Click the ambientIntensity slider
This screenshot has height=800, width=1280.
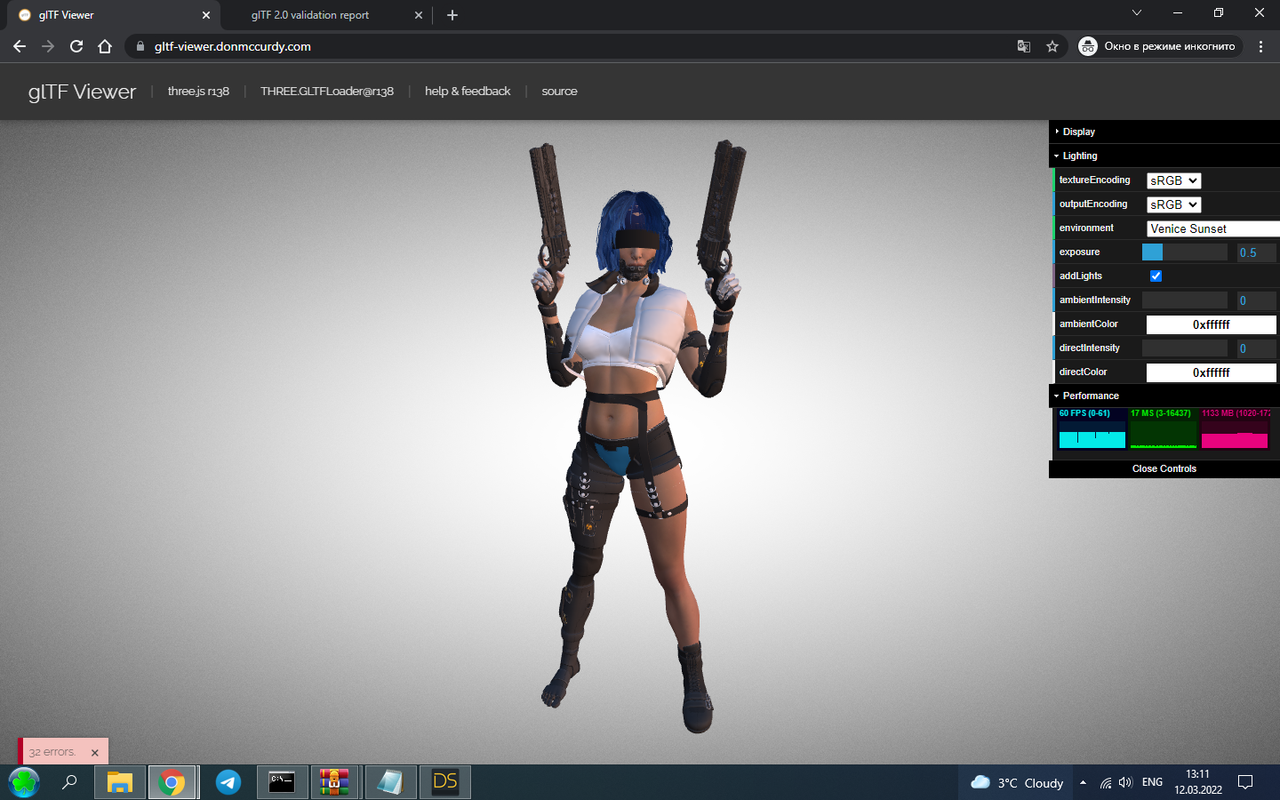(1184, 300)
